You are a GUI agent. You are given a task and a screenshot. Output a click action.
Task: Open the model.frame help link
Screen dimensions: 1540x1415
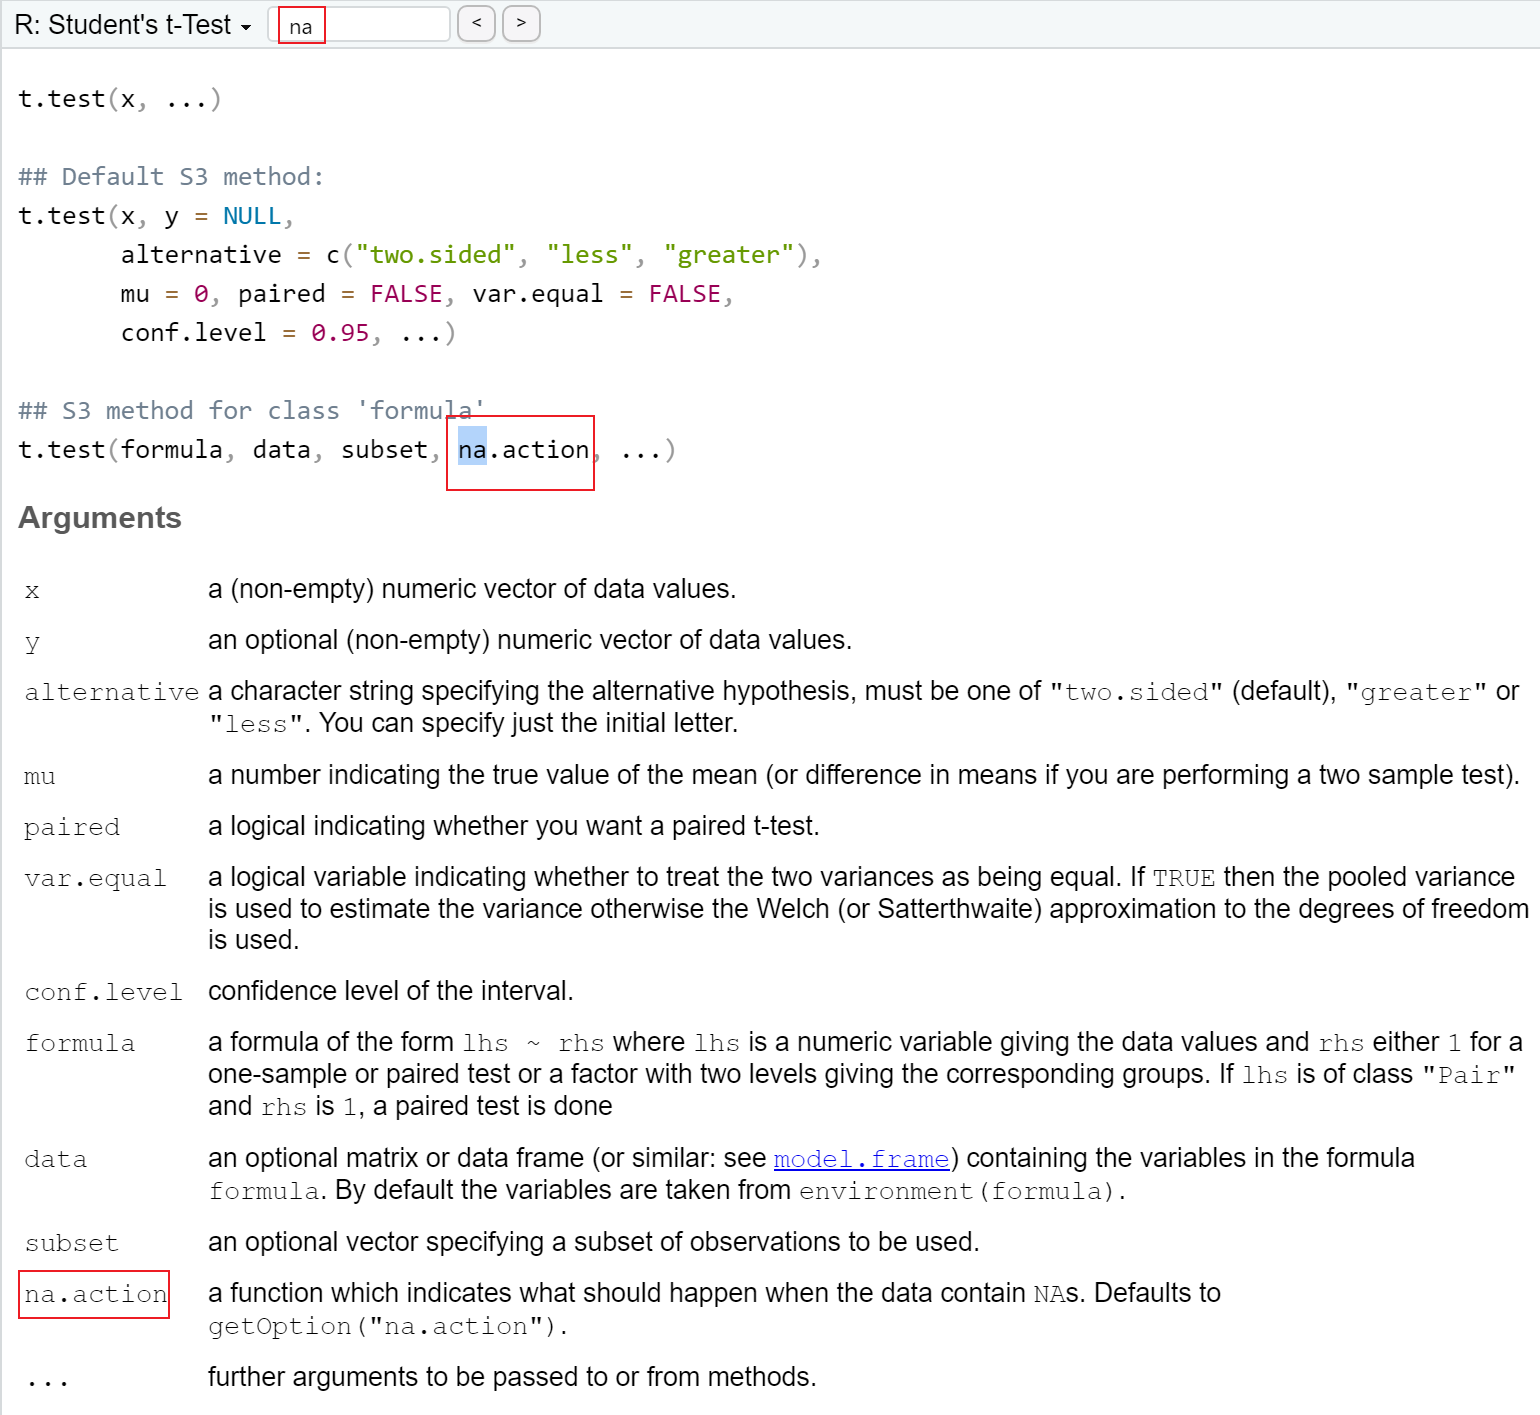(x=861, y=1159)
